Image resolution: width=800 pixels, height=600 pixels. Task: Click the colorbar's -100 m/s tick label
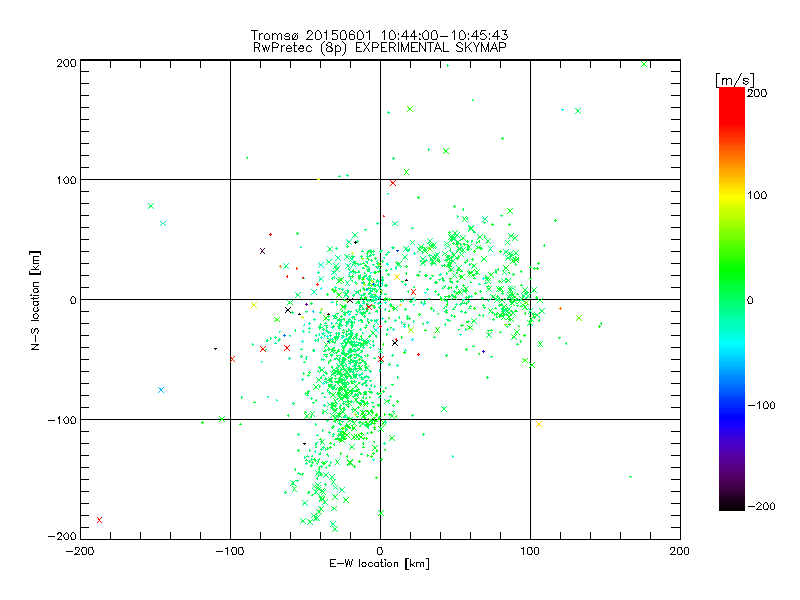761,405
